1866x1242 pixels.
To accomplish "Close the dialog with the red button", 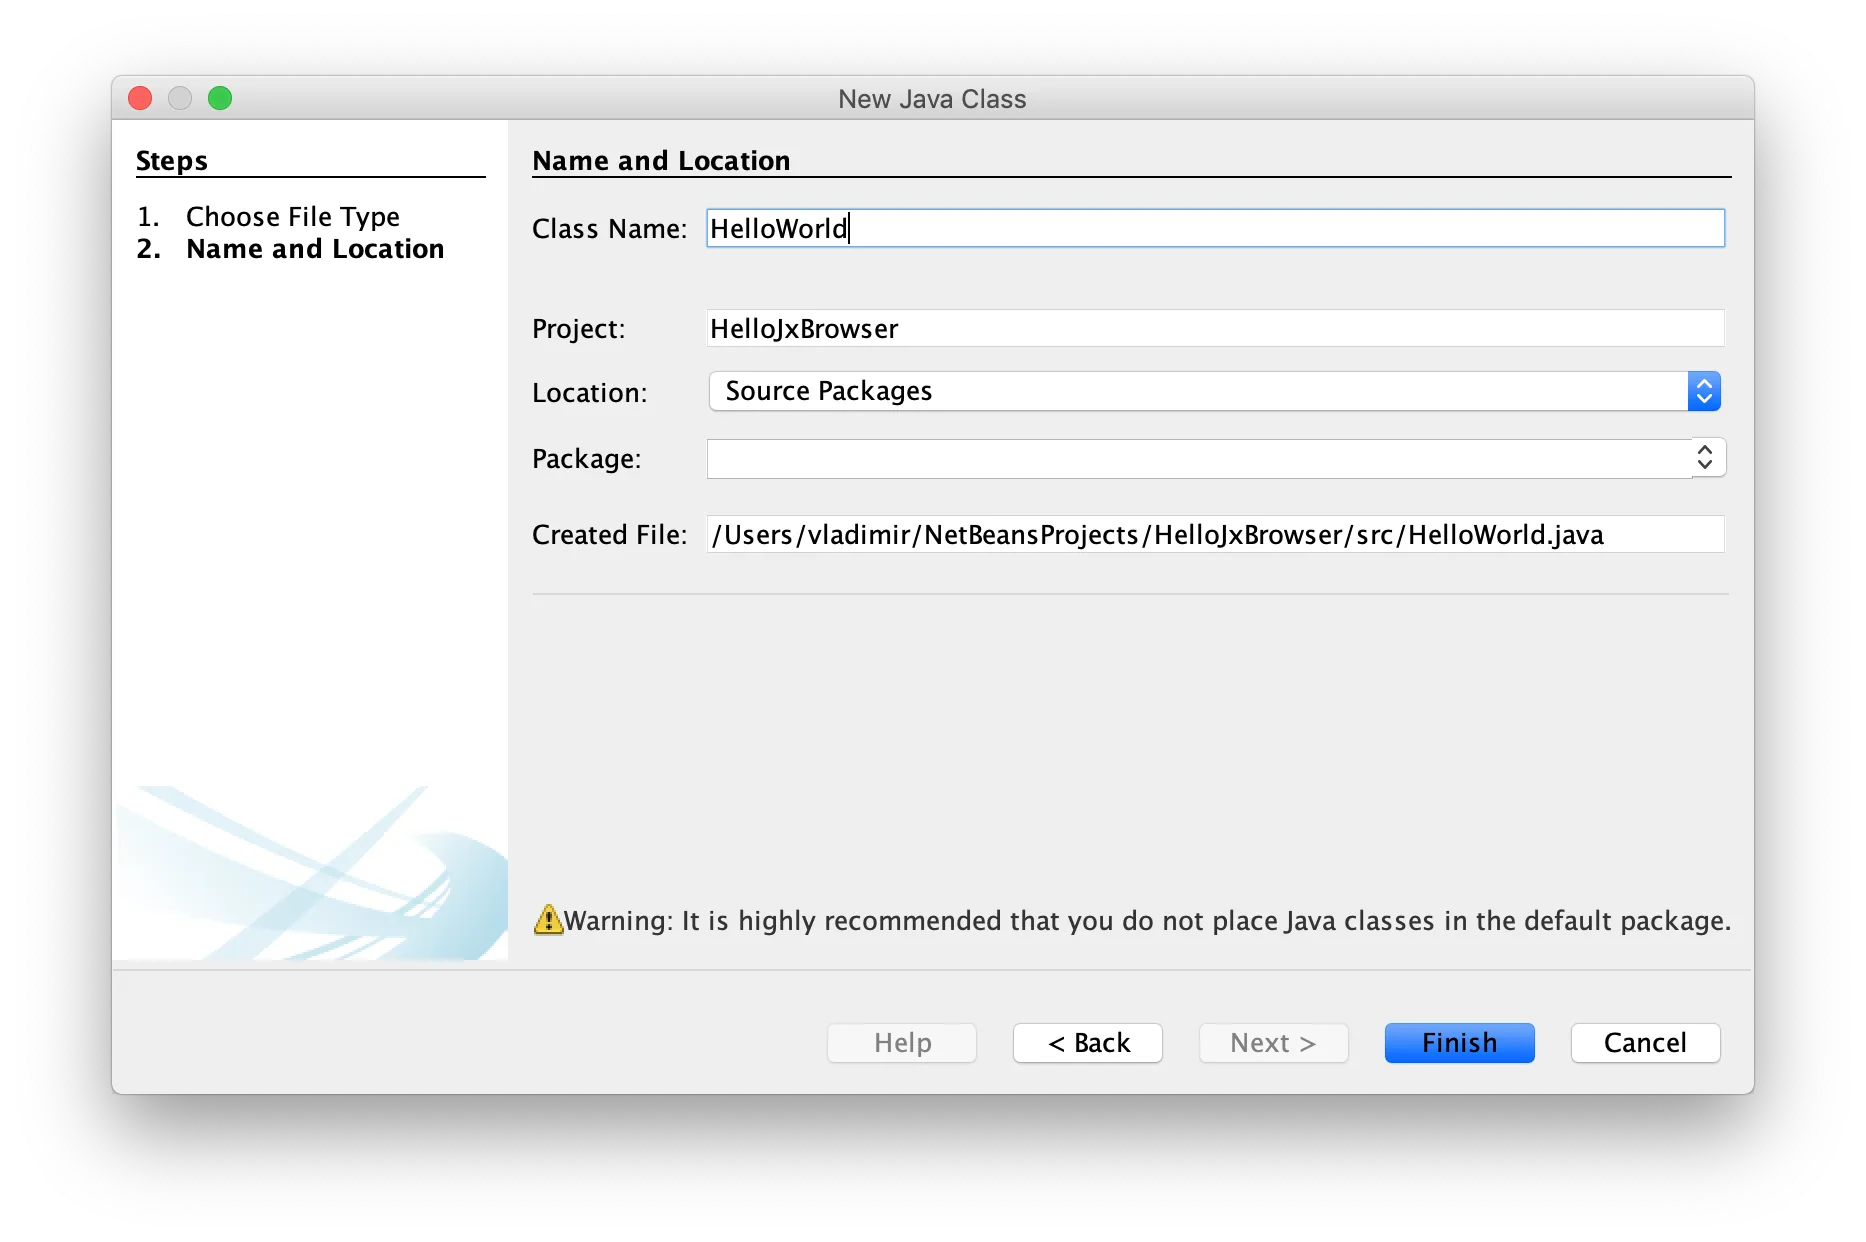I will 140,98.
